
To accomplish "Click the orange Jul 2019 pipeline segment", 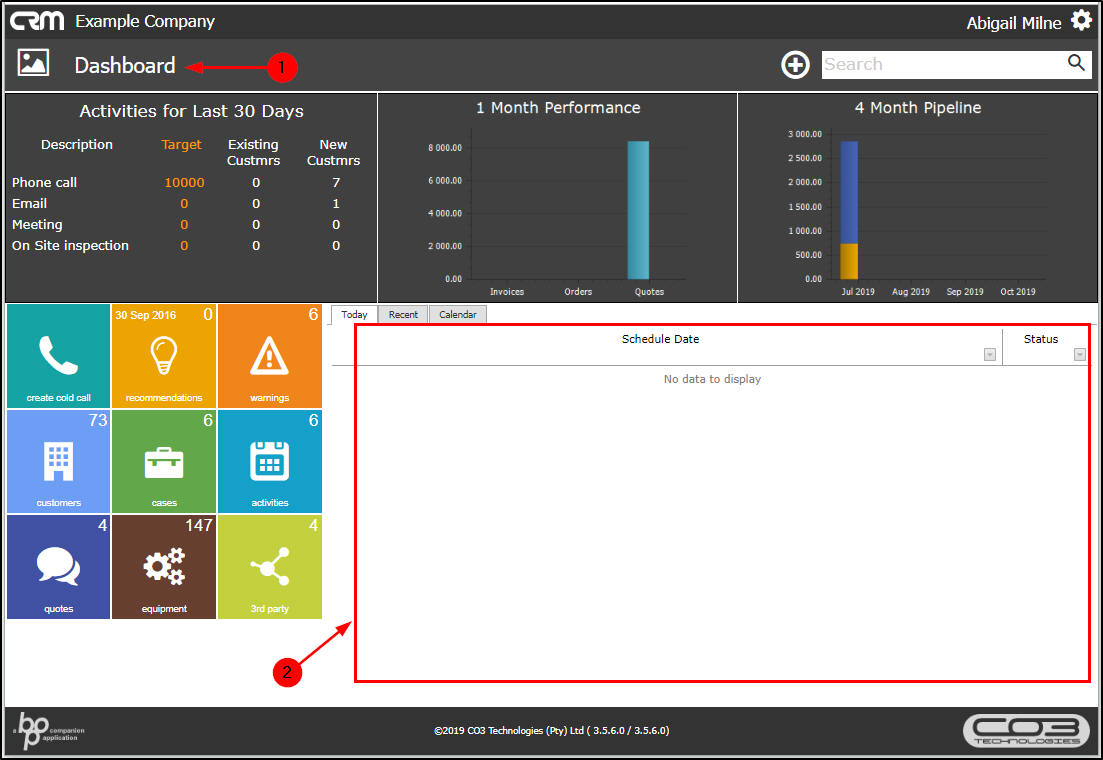I will pyautogui.click(x=849, y=262).
